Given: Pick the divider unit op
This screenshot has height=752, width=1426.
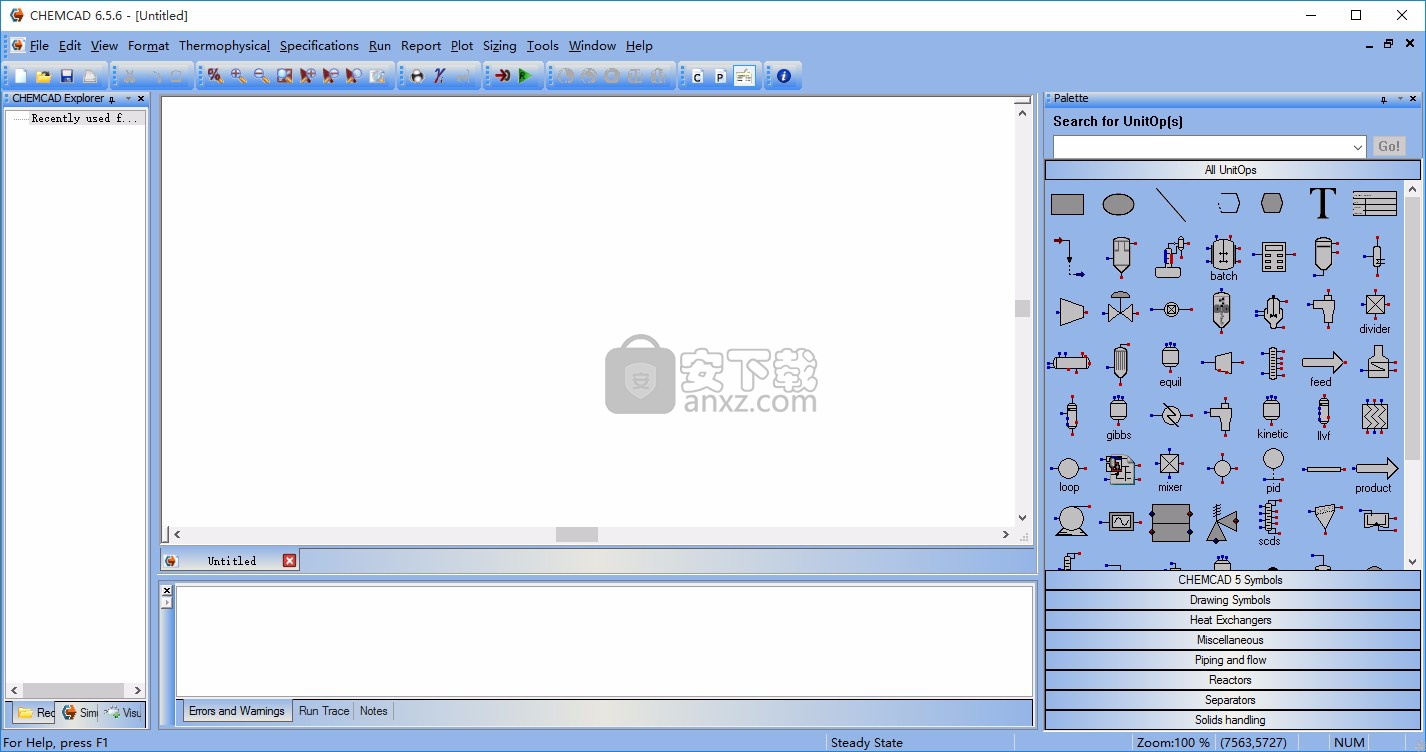Looking at the screenshot, I should coord(1375,312).
